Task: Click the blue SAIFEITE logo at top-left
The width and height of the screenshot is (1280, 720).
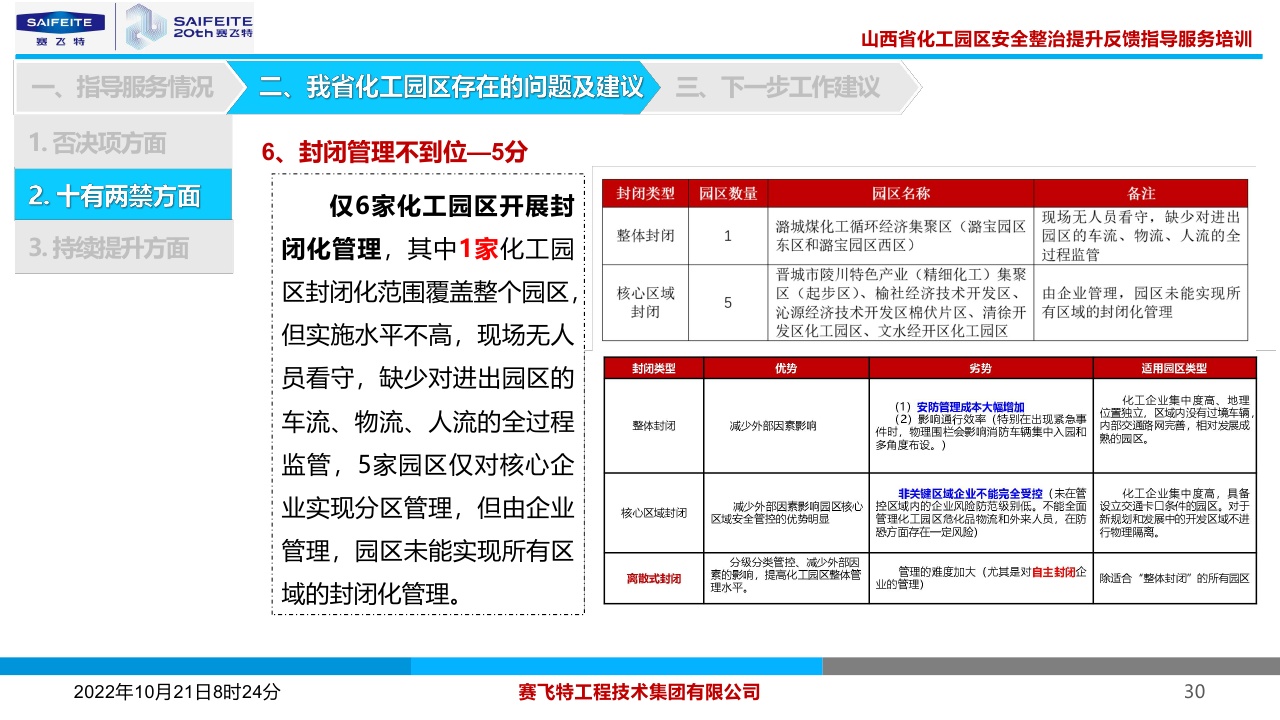Action: [60, 27]
